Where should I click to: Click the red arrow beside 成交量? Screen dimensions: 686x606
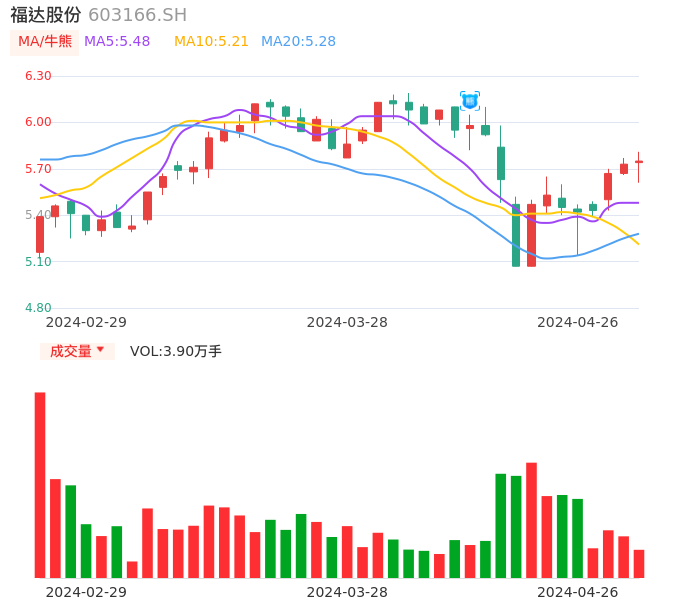(100, 350)
